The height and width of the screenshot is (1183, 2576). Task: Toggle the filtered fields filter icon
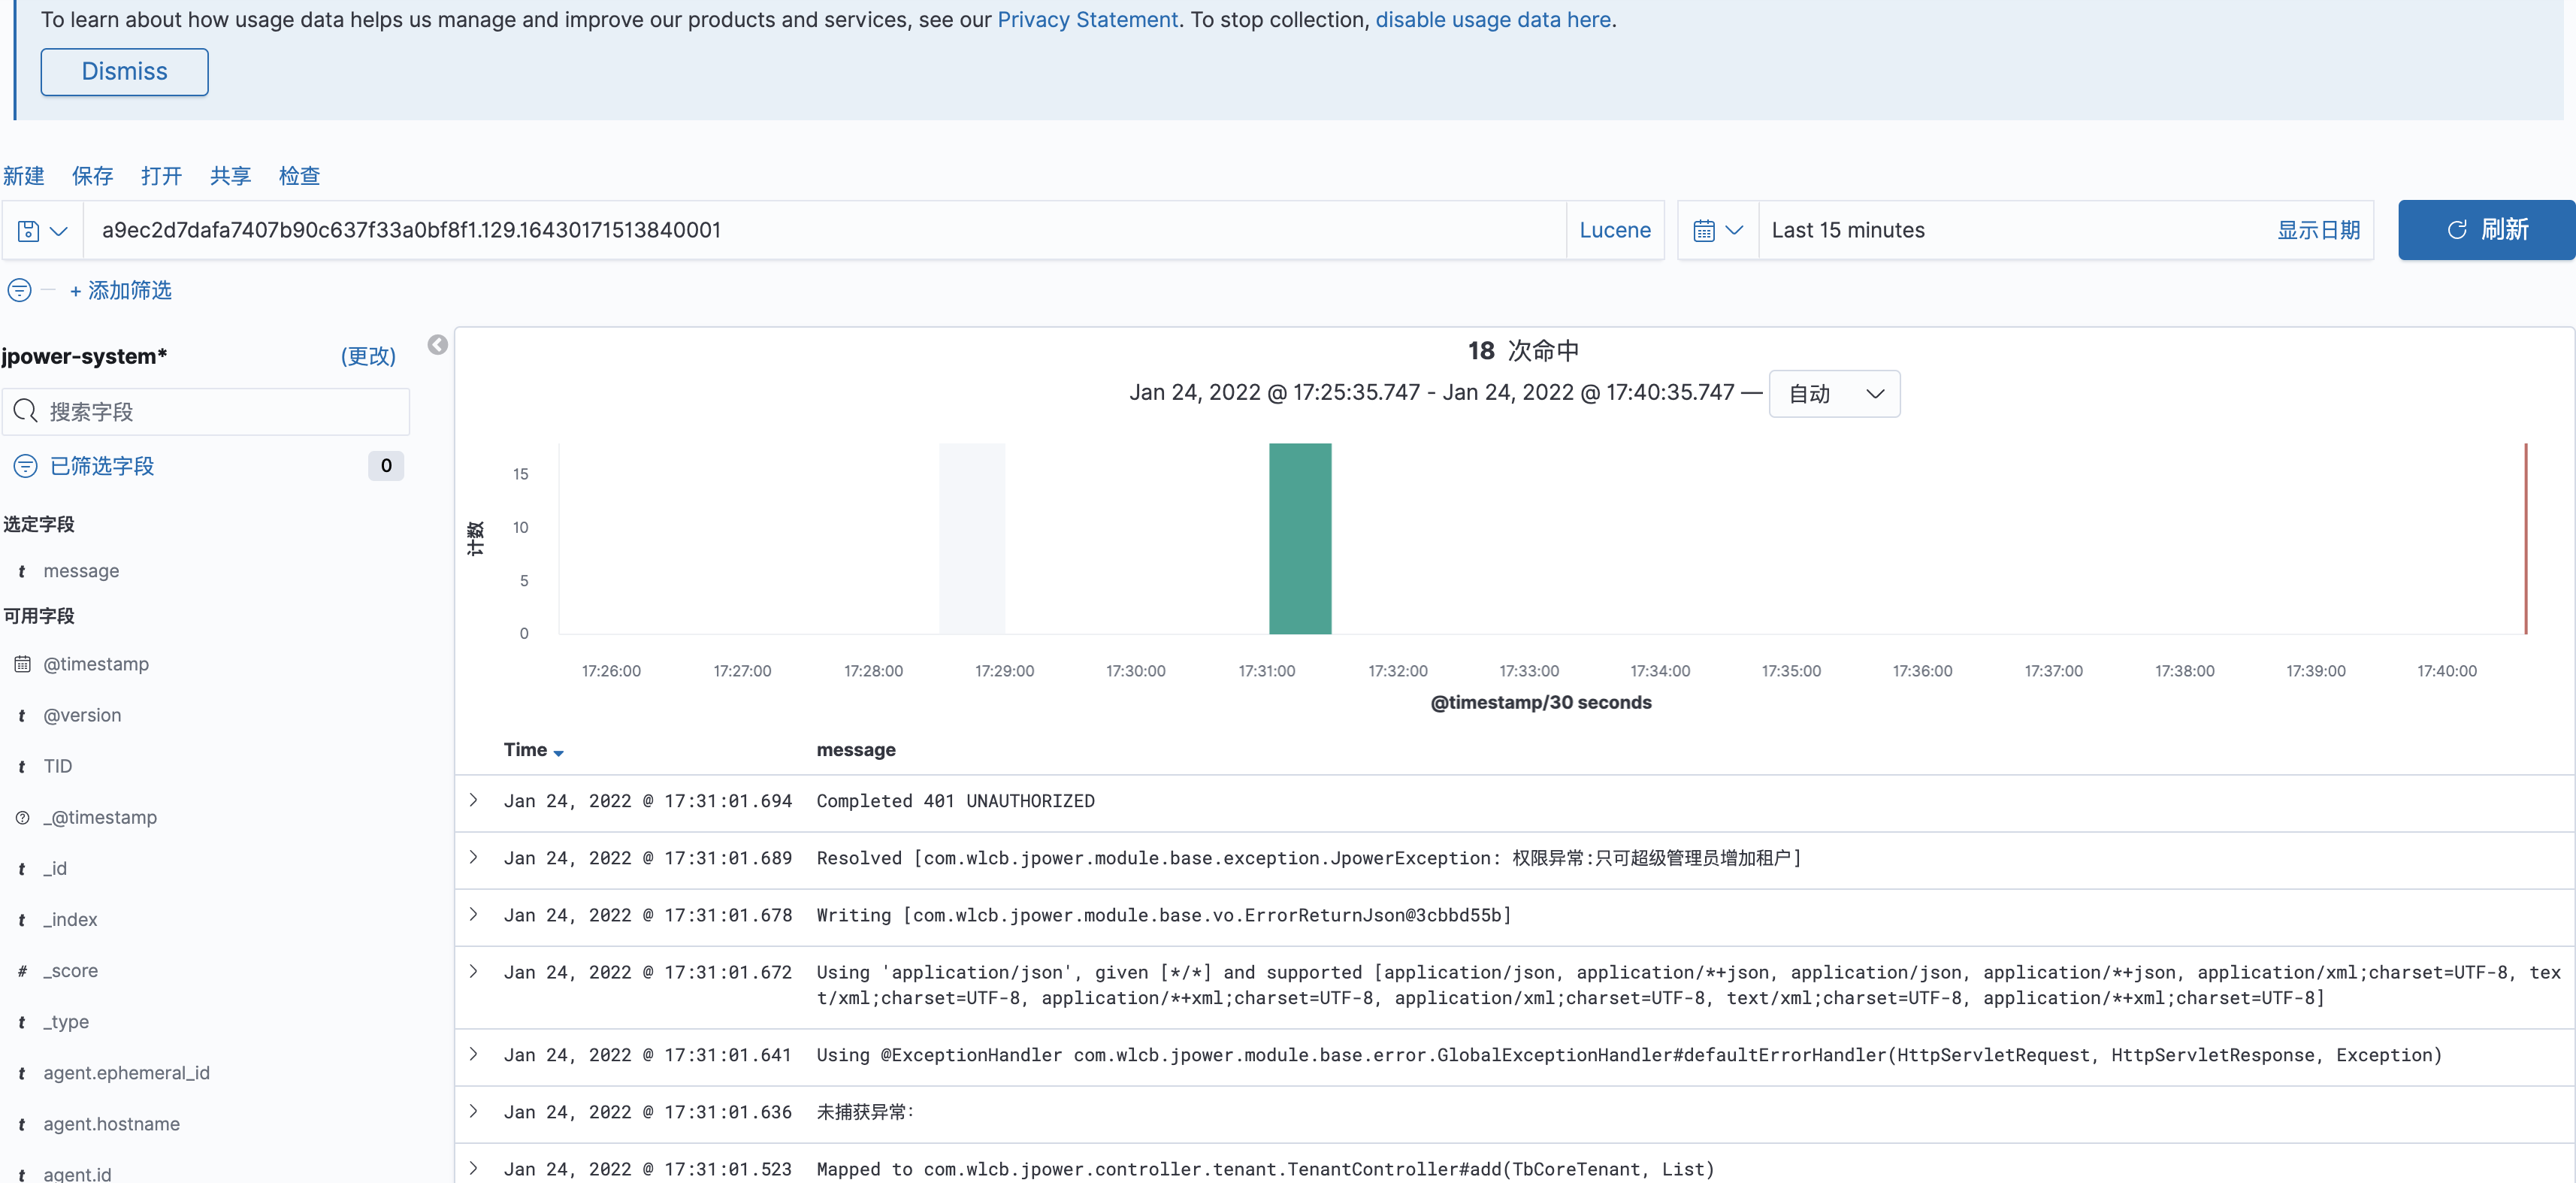tap(25, 466)
